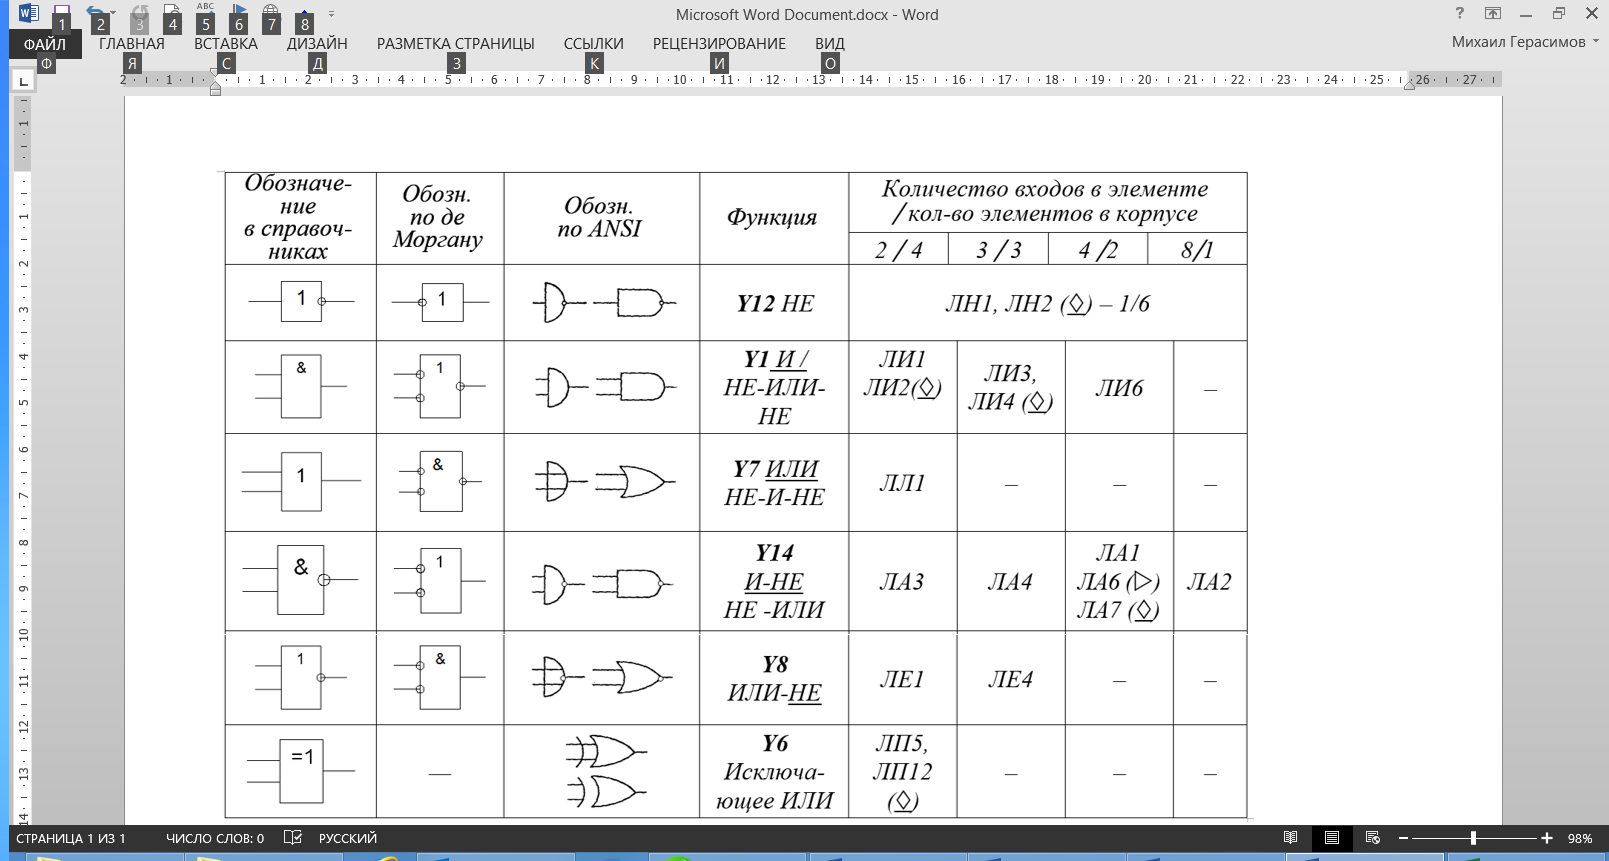Screen dimensions: 1609x861
Task: Click the 'Y8 ИЛИ-НЕ' function cell
Action: [774, 678]
